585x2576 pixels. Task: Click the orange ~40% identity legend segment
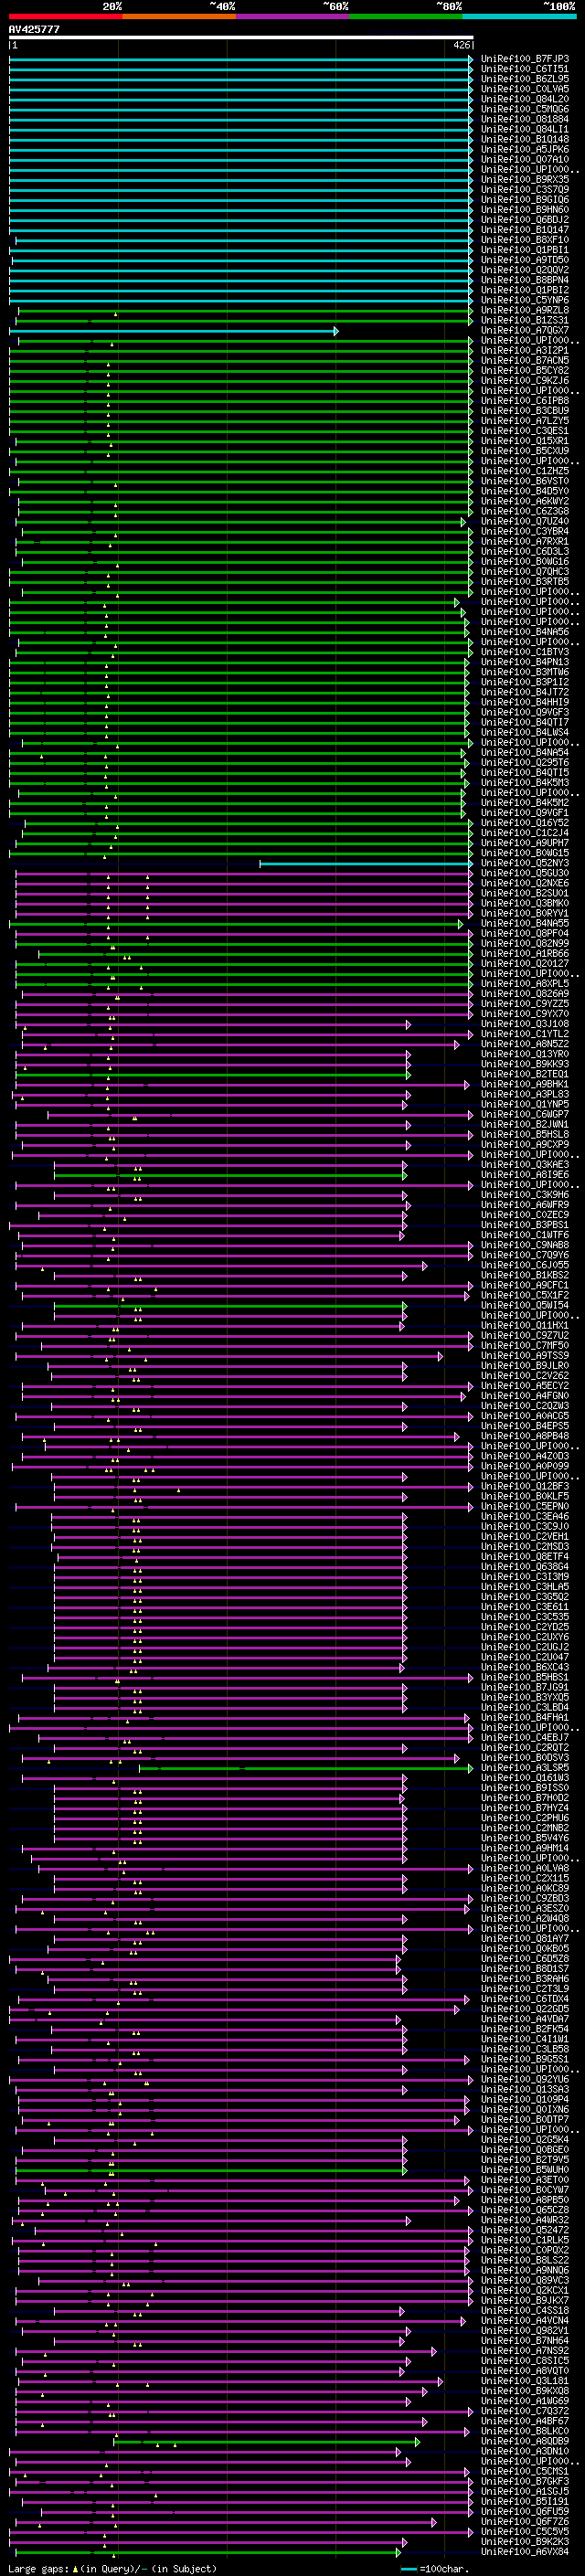pos(179,16)
